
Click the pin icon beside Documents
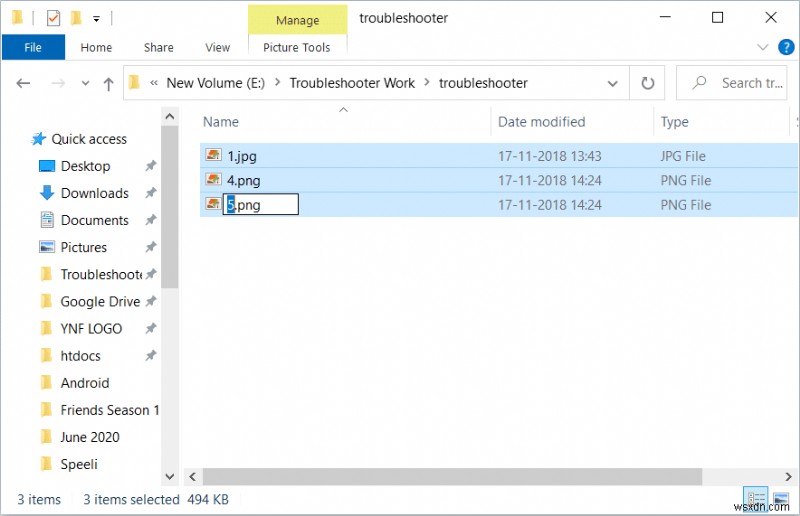[151, 220]
